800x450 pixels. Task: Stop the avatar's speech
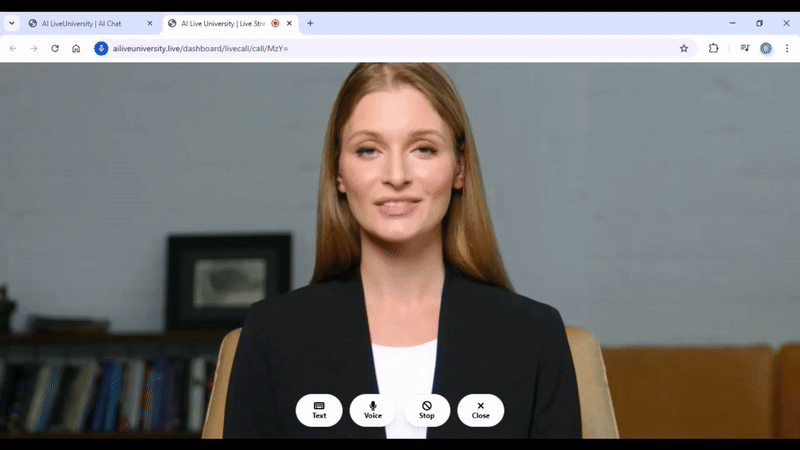click(x=427, y=410)
